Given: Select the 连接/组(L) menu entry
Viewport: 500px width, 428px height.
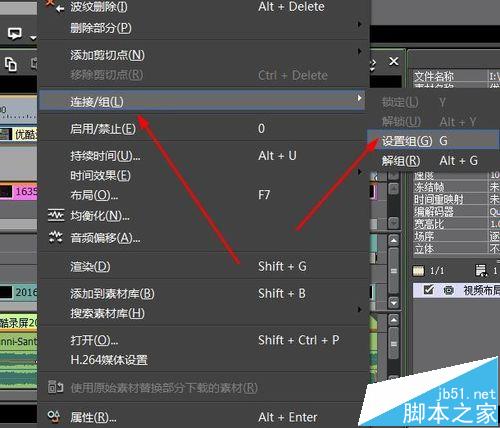Looking at the screenshot, I should point(202,101).
